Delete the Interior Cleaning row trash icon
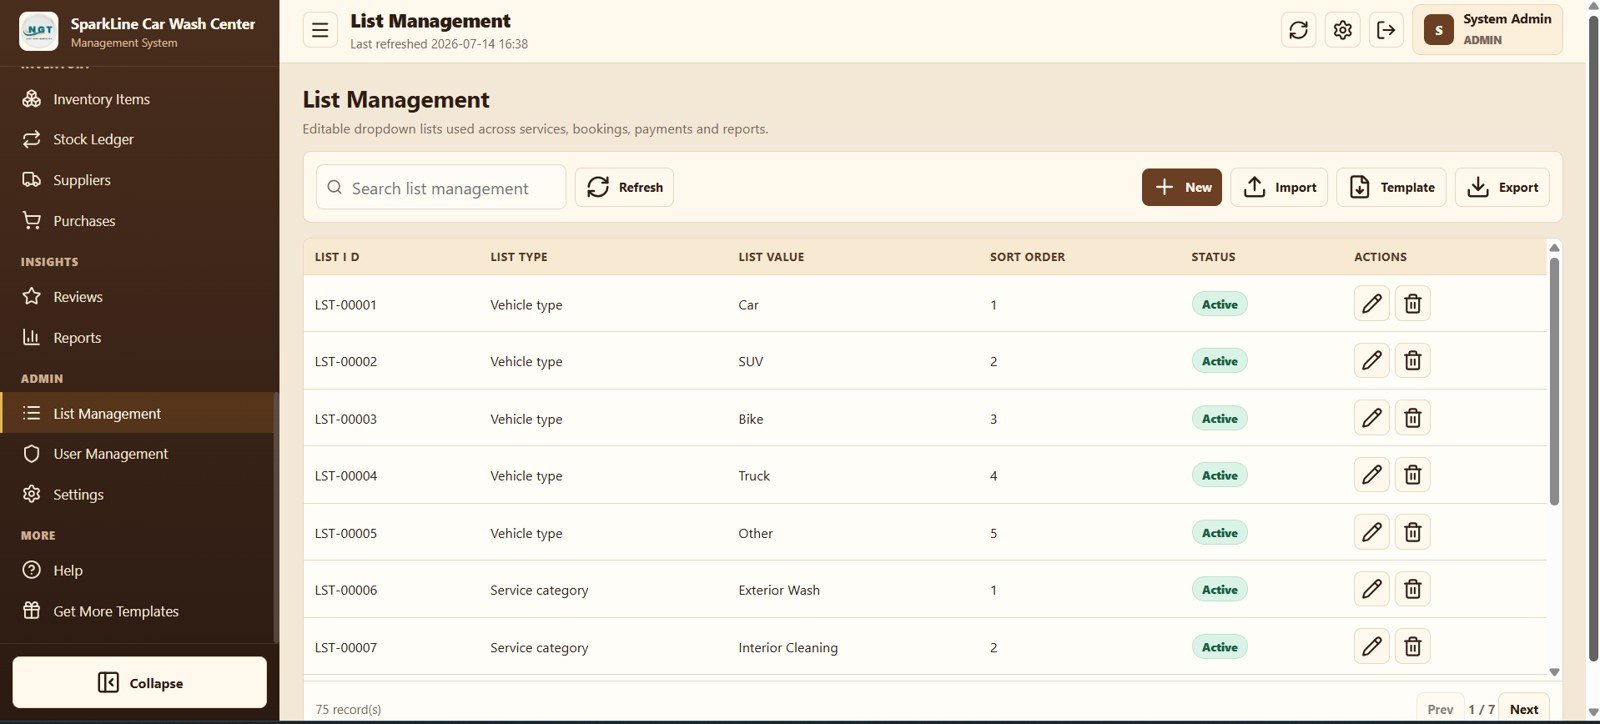 1412,646
